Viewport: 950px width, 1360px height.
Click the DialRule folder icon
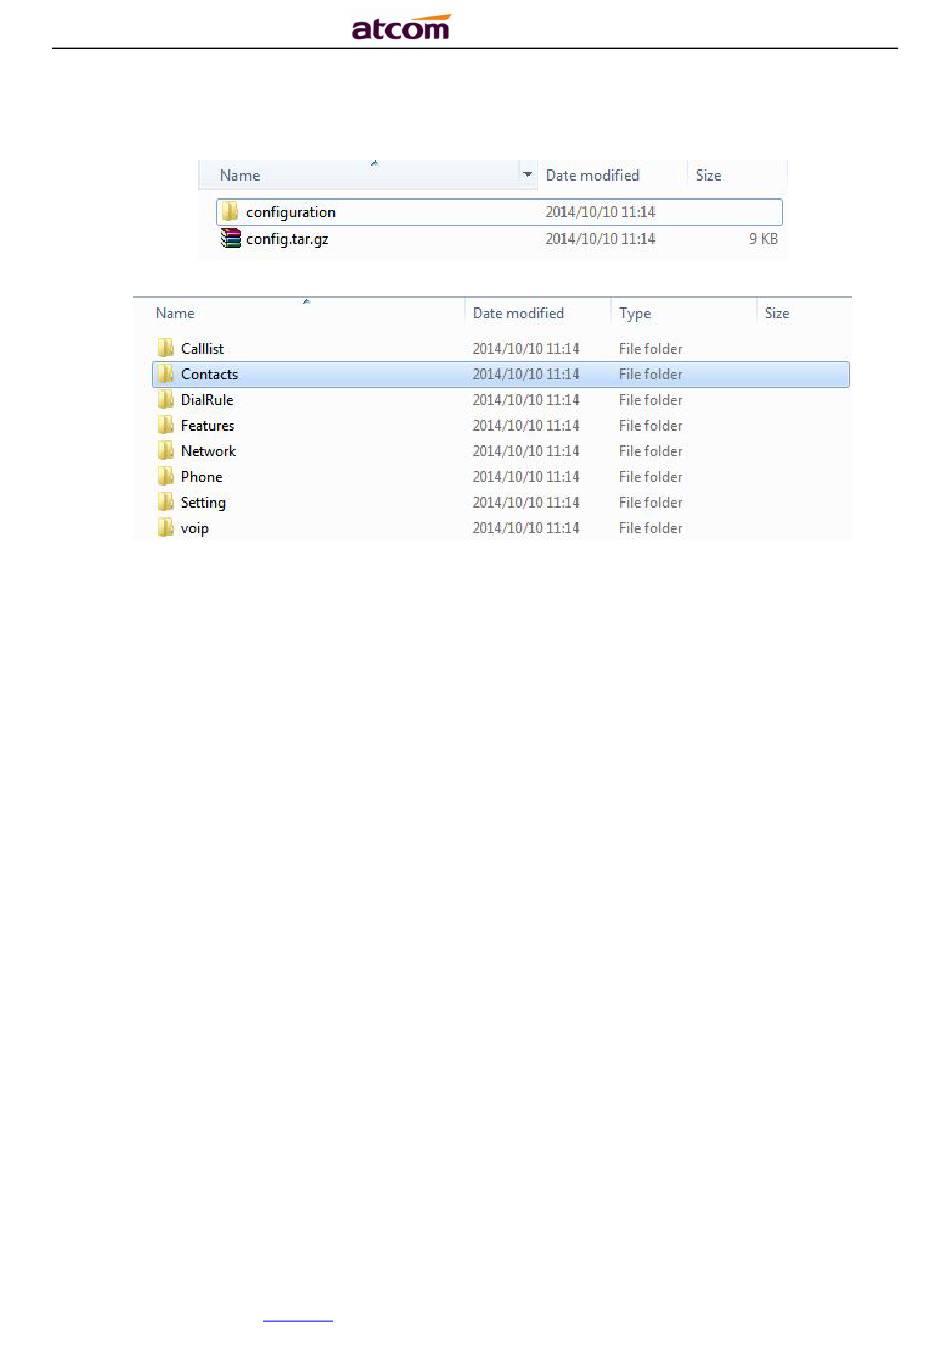coord(166,399)
